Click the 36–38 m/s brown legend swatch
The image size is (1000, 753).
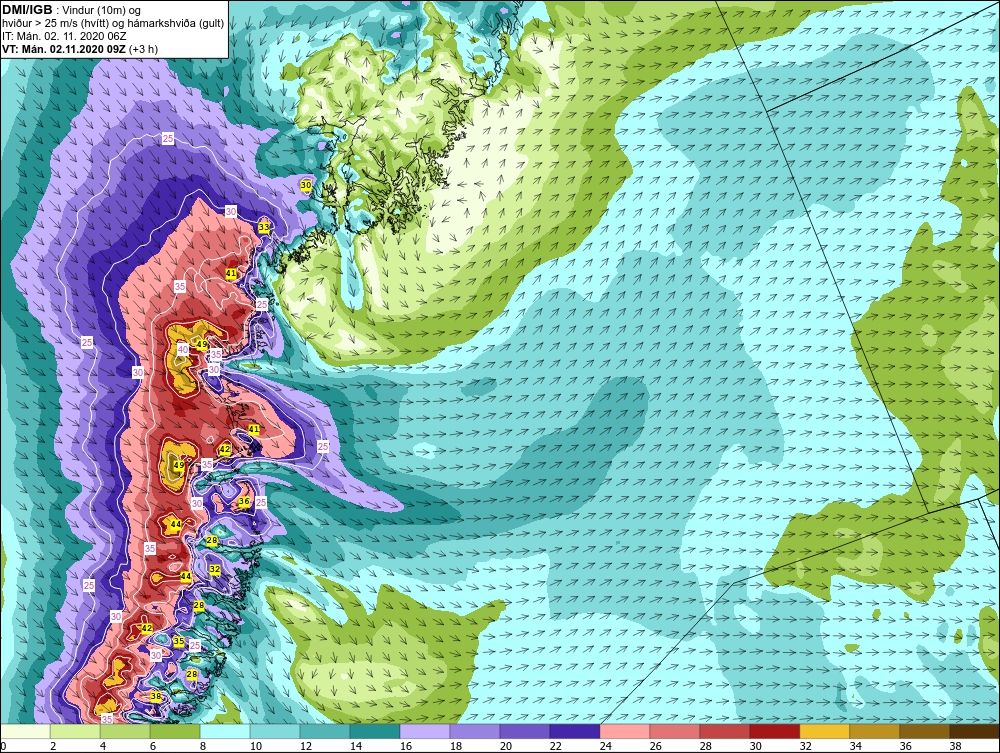click(x=925, y=731)
